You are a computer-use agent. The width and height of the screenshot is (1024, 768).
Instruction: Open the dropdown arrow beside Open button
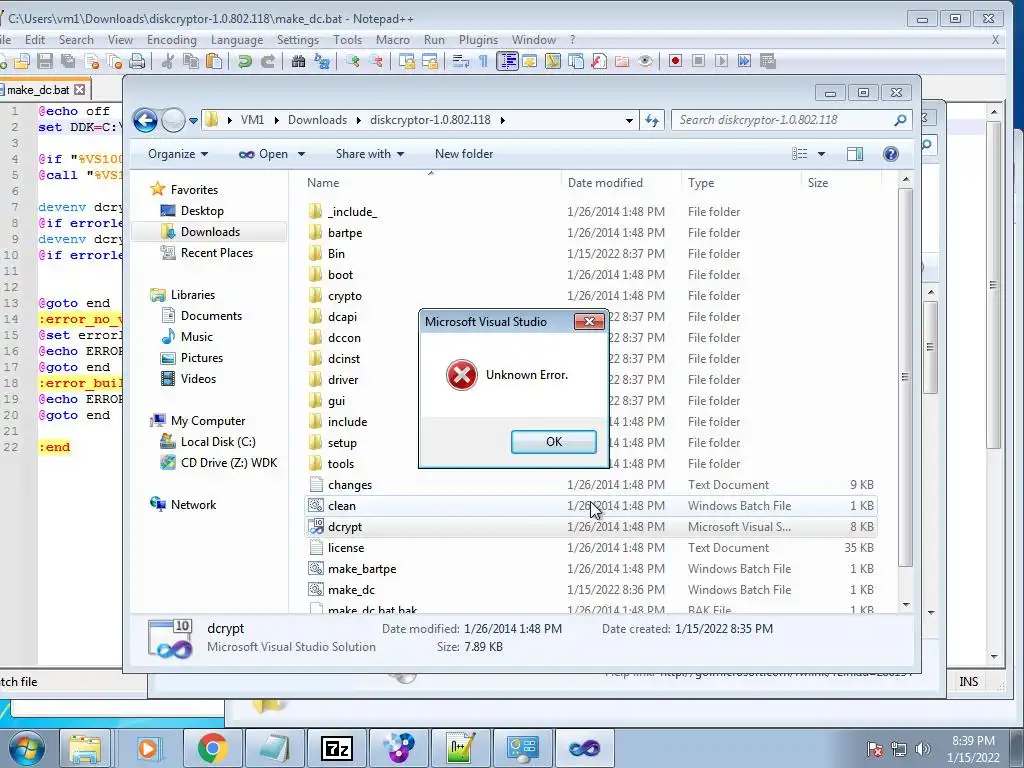[x=301, y=154]
